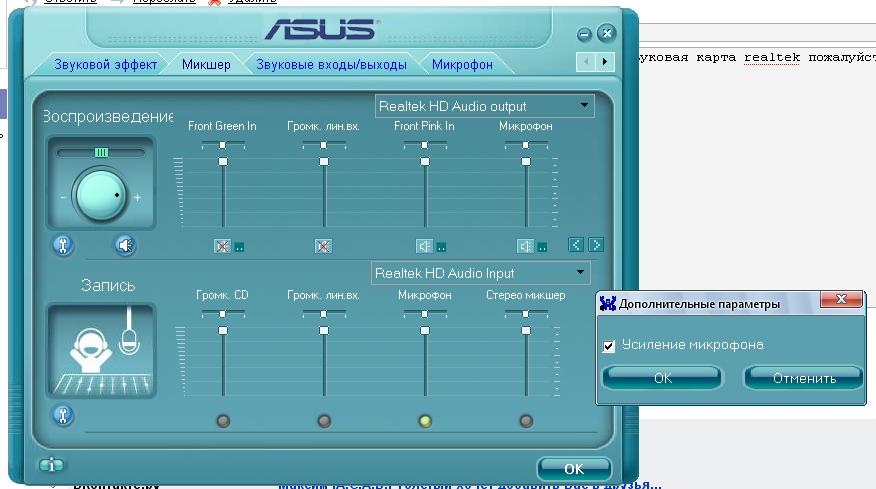Open playback Микрофон advanced options square

coord(542,246)
